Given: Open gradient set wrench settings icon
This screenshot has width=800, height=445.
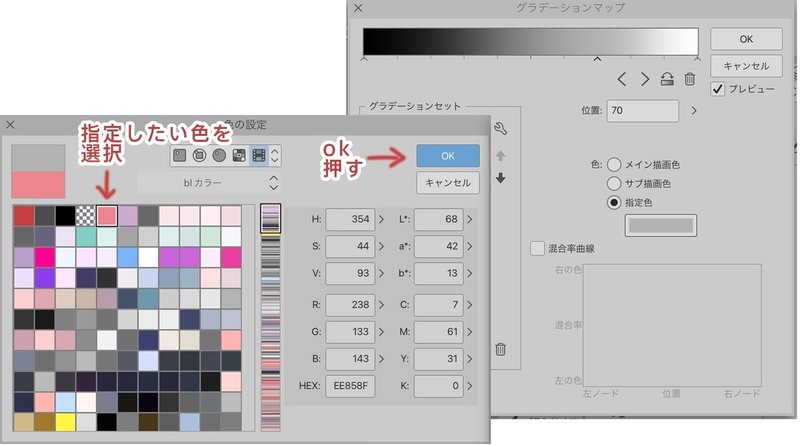Looking at the screenshot, I should tap(501, 129).
